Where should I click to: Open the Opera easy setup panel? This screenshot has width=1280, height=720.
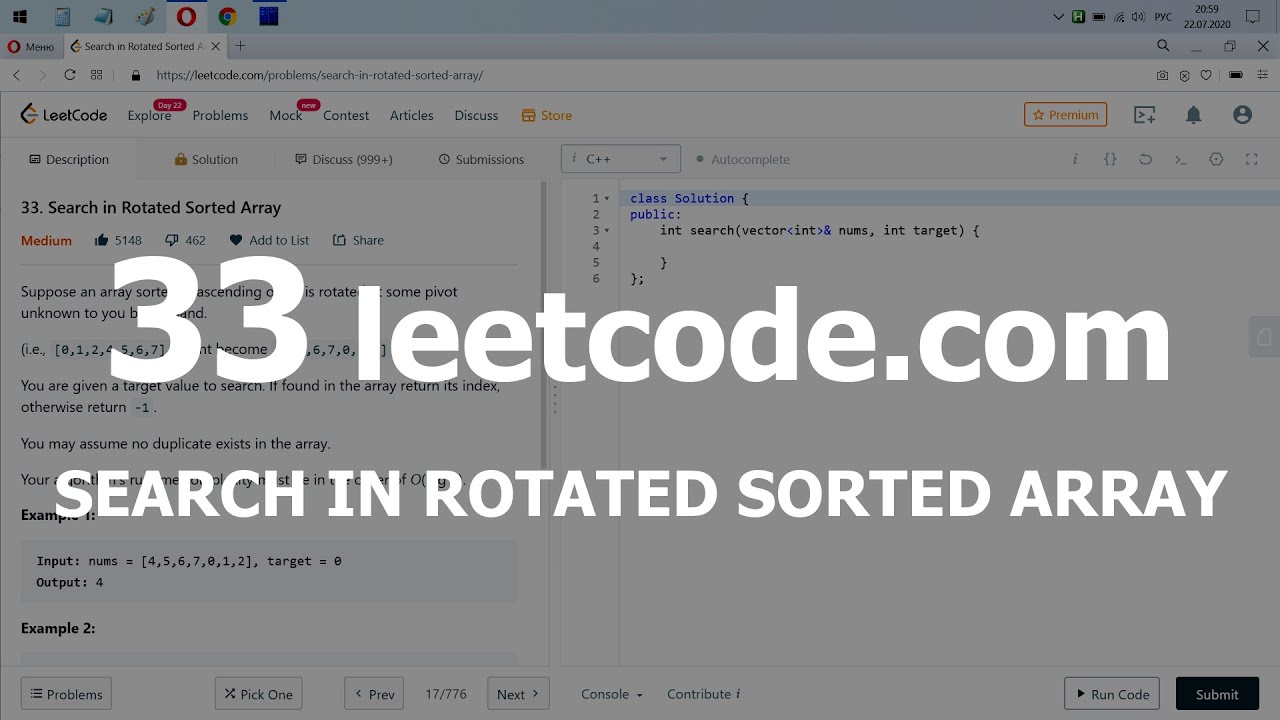pos(1263,75)
